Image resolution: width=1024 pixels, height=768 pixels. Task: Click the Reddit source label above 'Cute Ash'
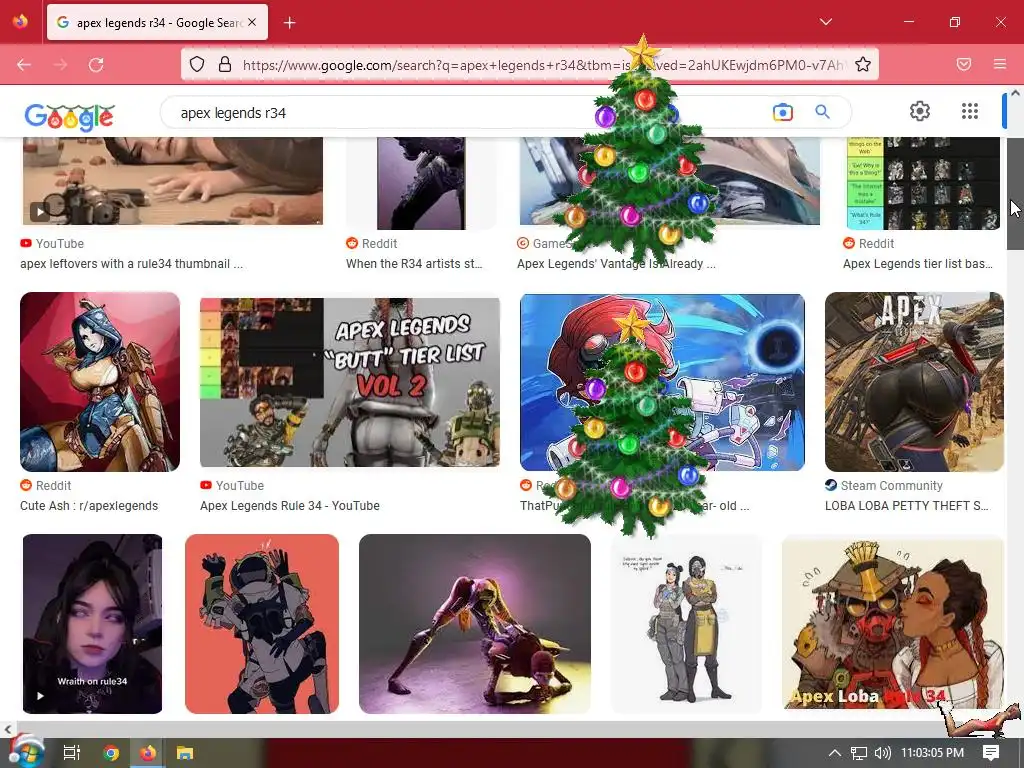coord(53,485)
